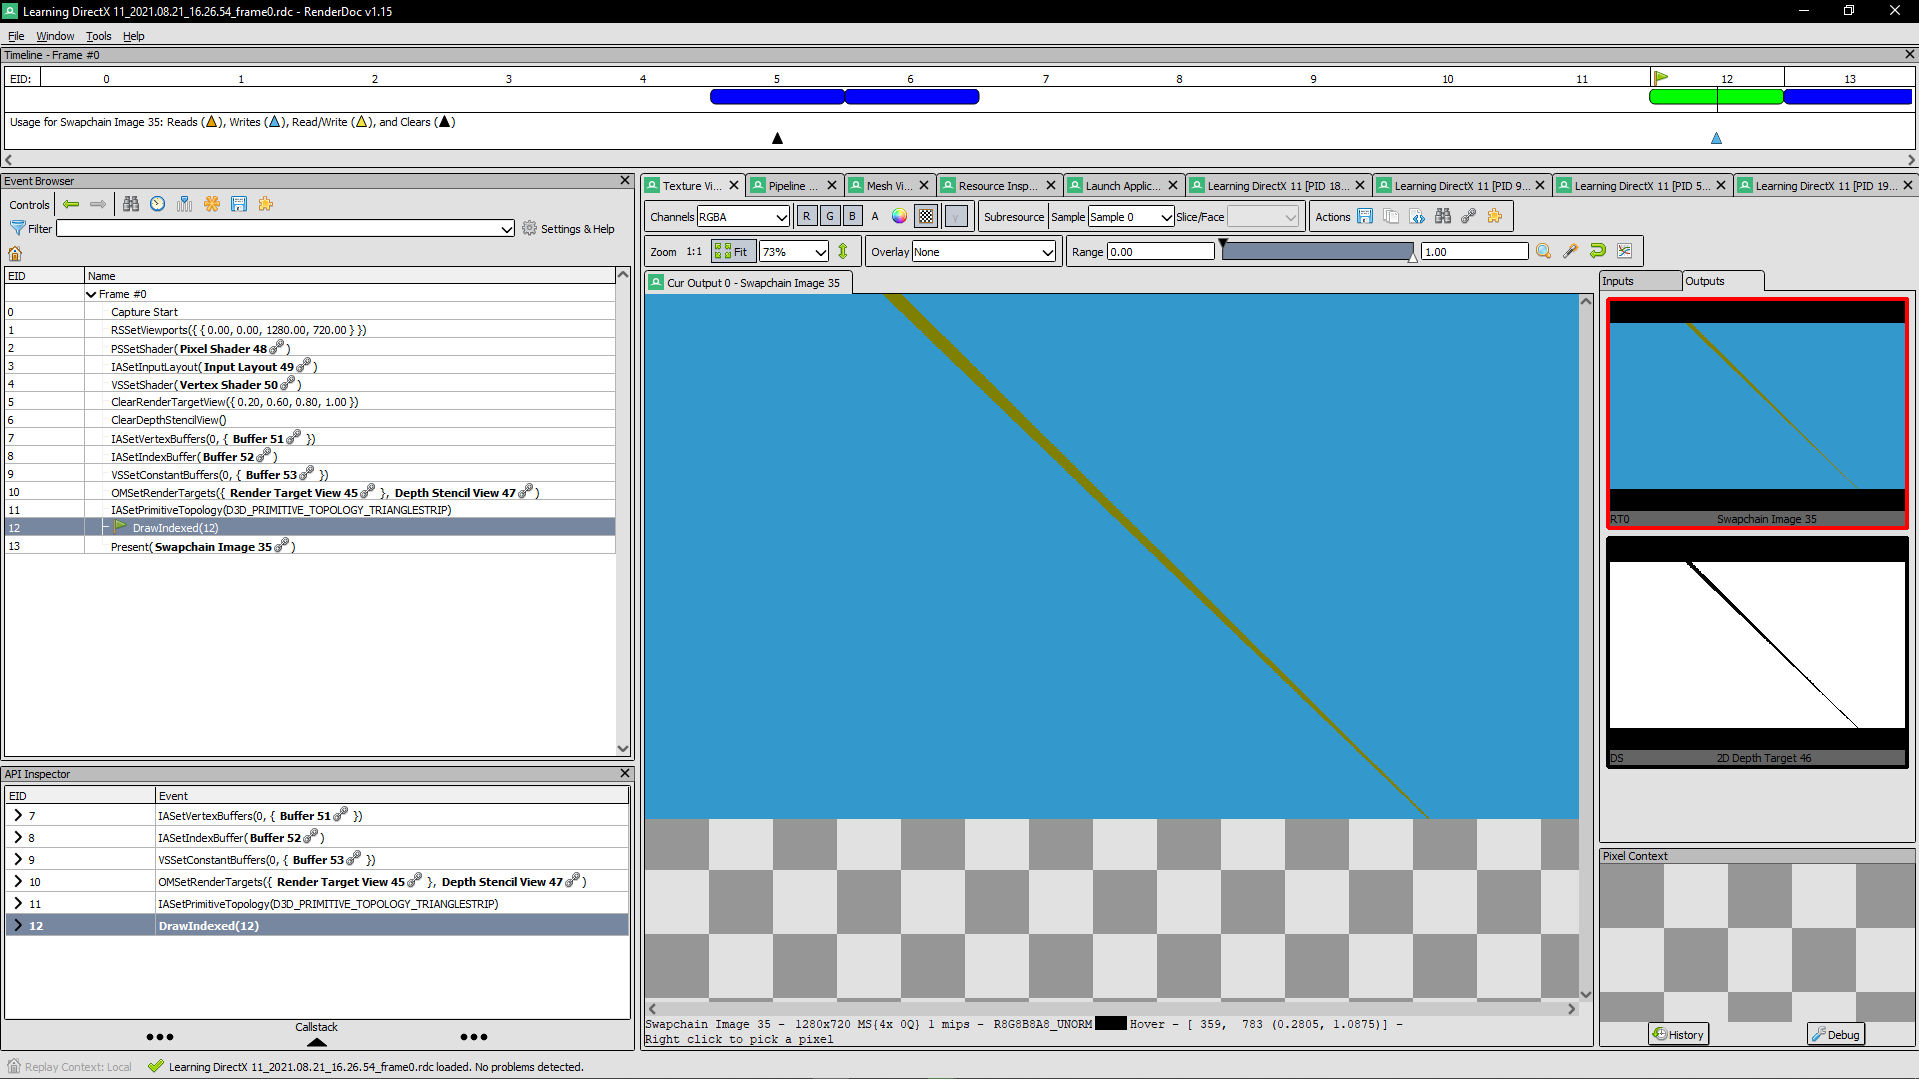The image size is (1919, 1079).
Task: Expand API Inspector DrawIndexed(12) row
Action: [17, 925]
